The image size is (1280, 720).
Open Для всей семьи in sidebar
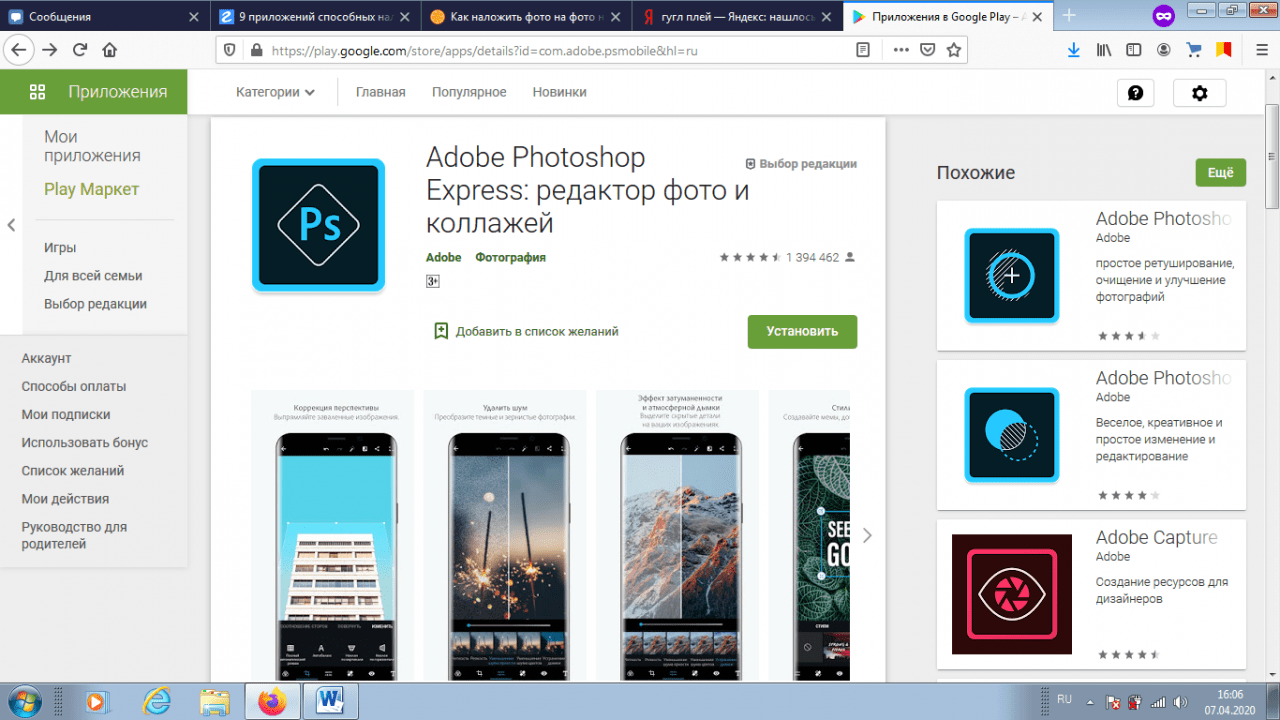93,276
